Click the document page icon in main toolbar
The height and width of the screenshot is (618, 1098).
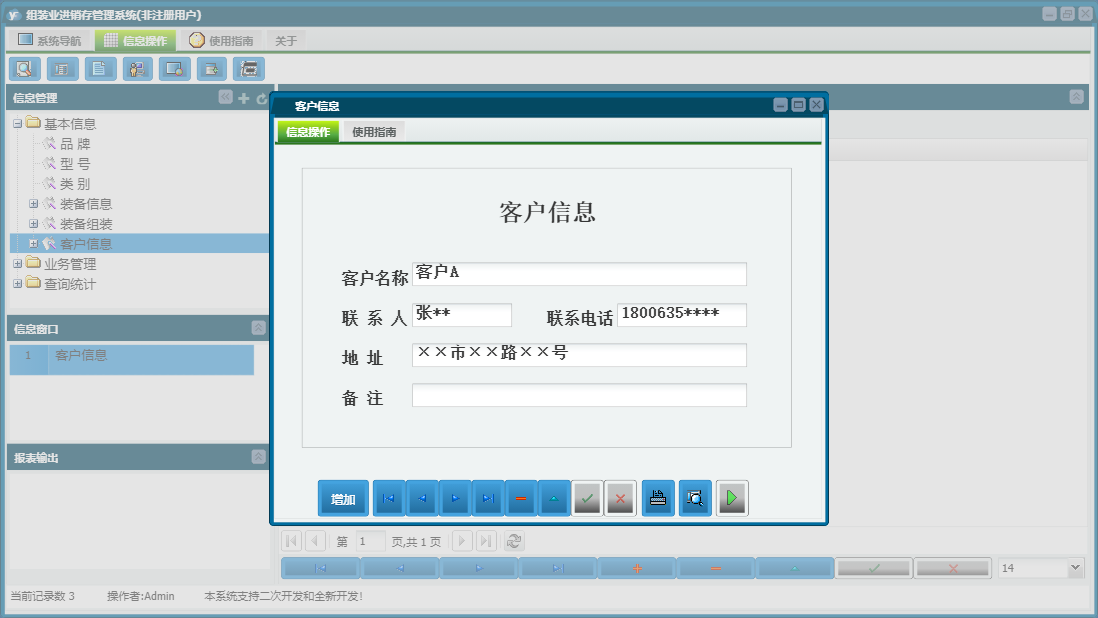(100, 69)
